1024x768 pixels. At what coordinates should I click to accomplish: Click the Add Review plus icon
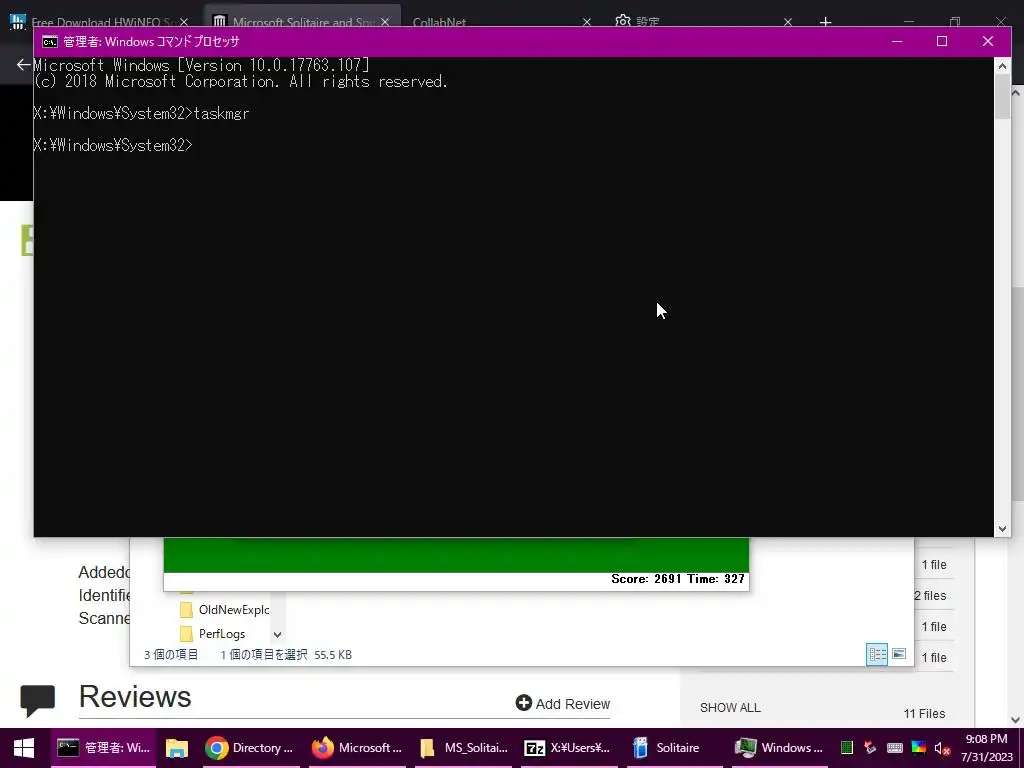click(523, 703)
